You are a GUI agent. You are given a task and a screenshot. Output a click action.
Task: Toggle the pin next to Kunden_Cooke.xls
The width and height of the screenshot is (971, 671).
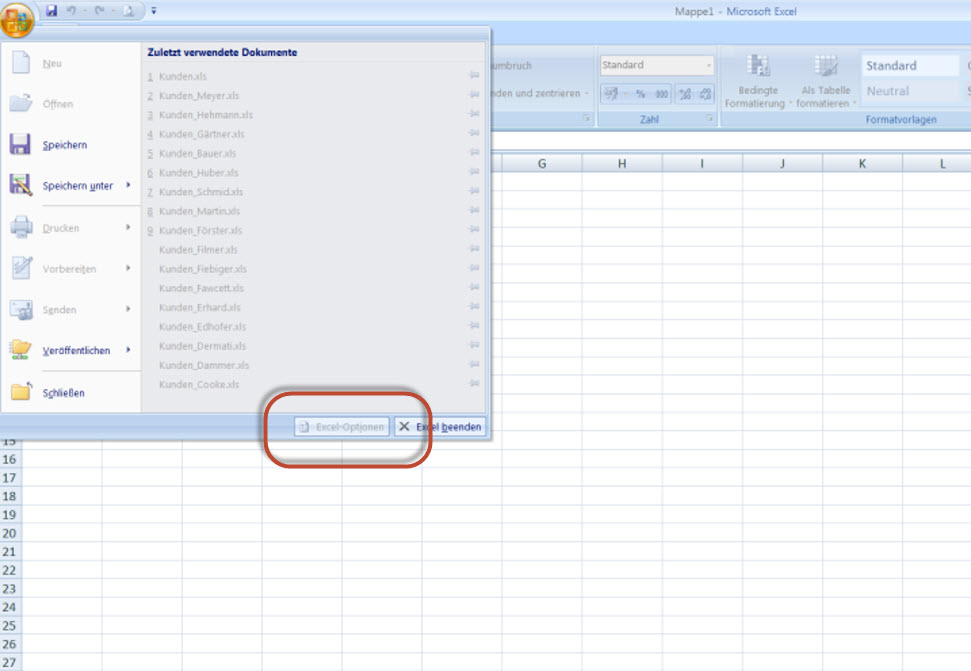pyautogui.click(x=473, y=384)
